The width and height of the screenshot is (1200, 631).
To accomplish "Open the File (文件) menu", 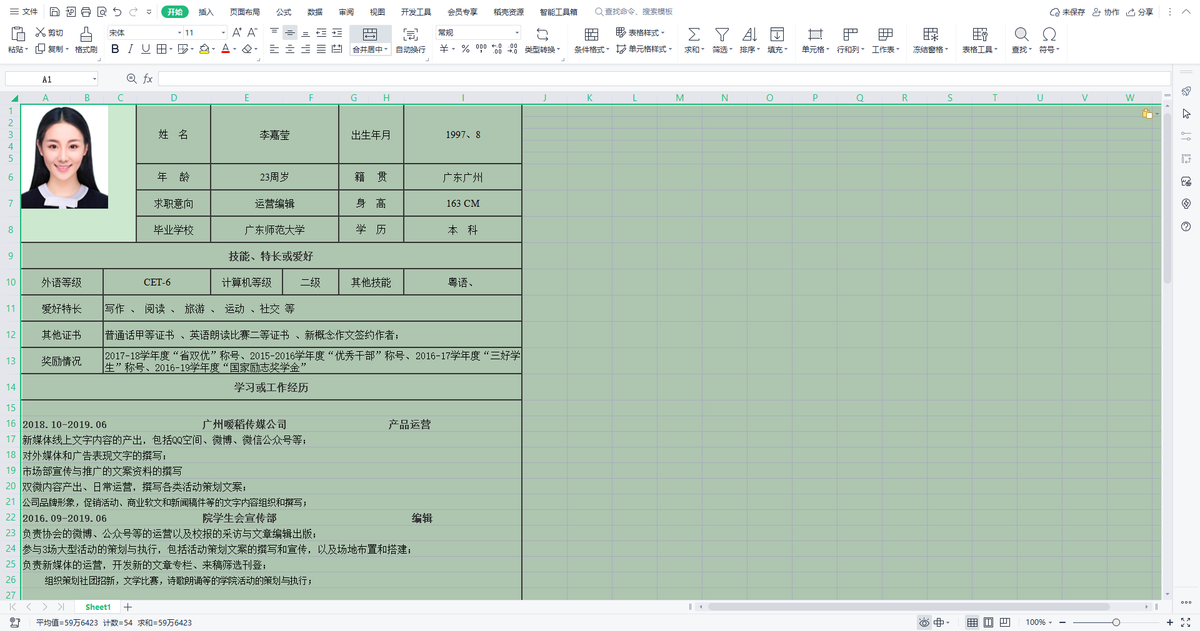I will pos(24,12).
